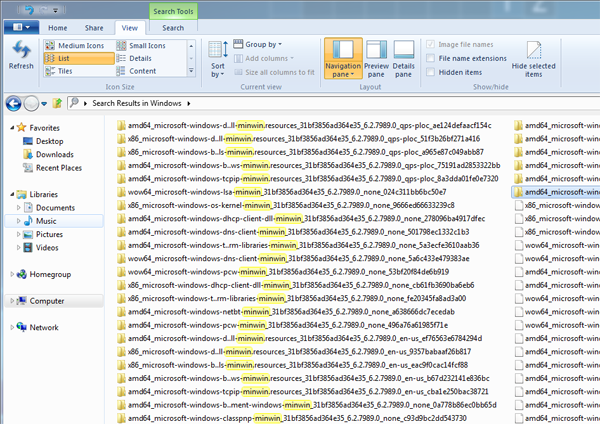Click folder icon of wow64 pcw-minwin item

[121, 272]
